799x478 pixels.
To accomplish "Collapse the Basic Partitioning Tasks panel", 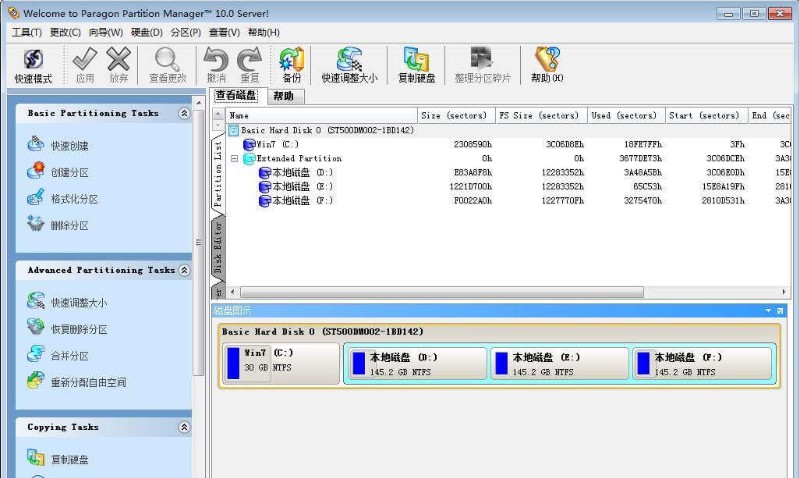I will [183, 114].
